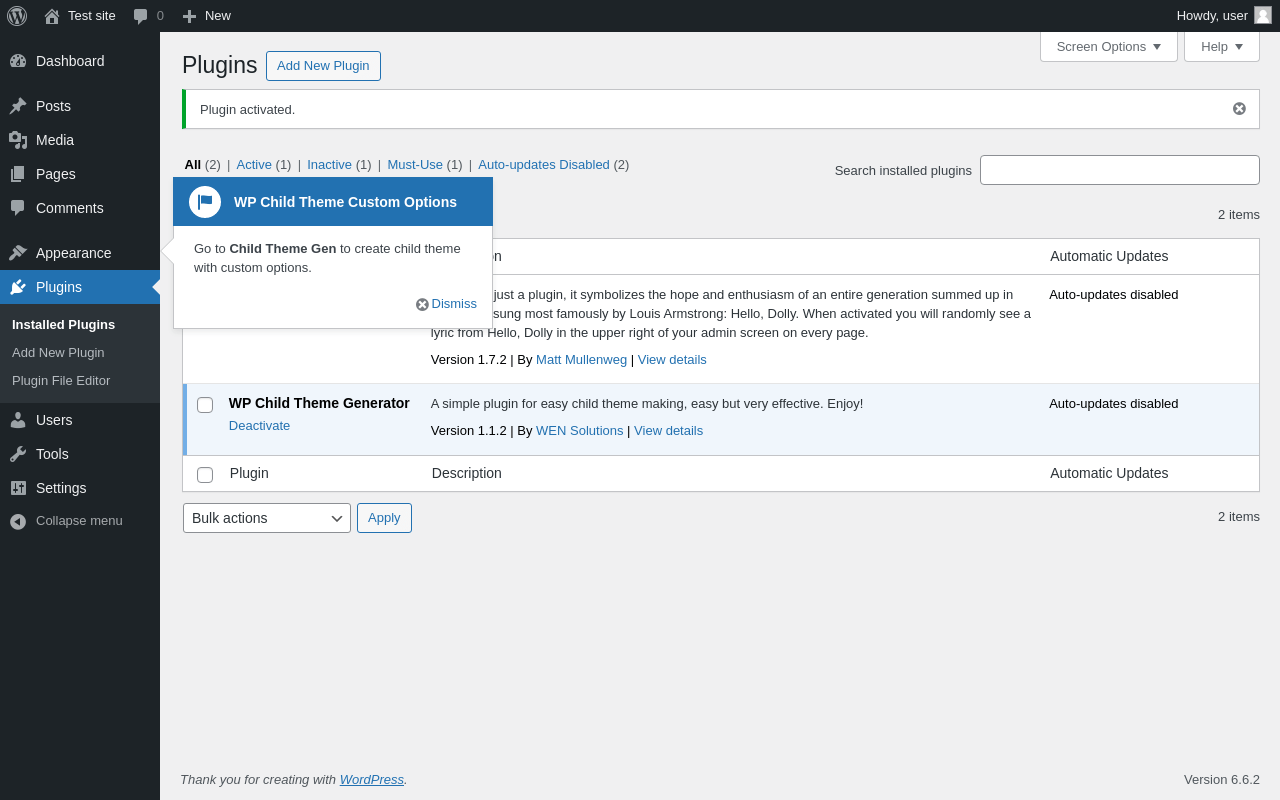View details for Hello Dolly version 1.7.2
1280x800 pixels.
pos(672,359)
